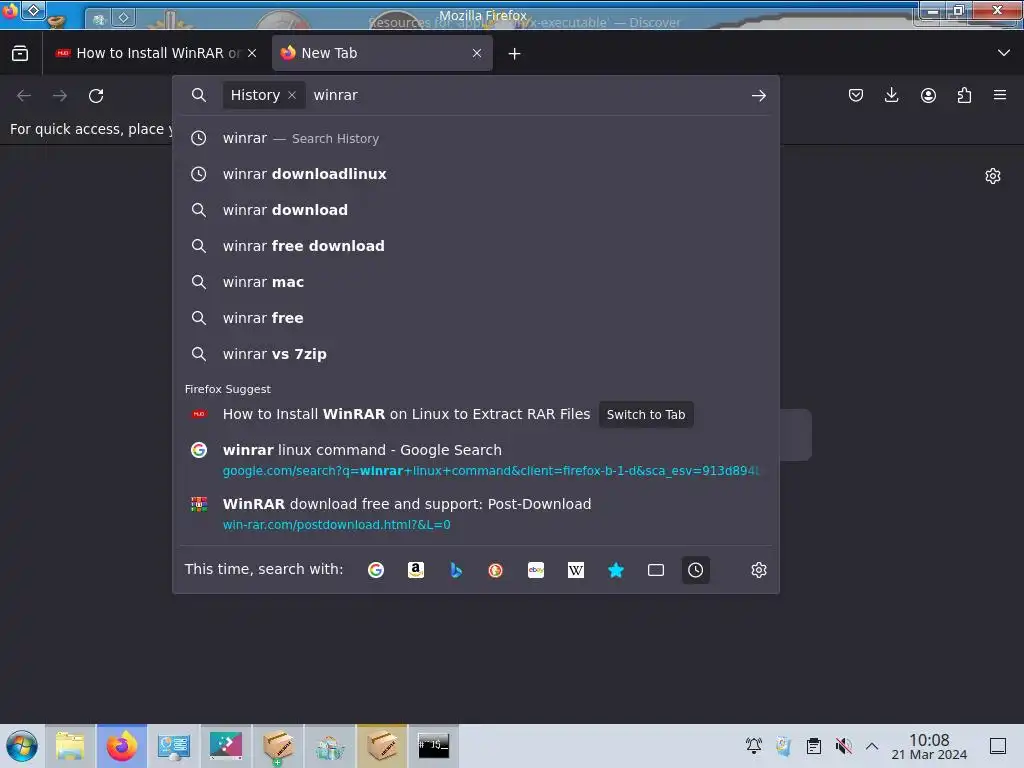Open the Firefox View icon
This screenshot has height=768, width=1024.
(x=20, y=53)
